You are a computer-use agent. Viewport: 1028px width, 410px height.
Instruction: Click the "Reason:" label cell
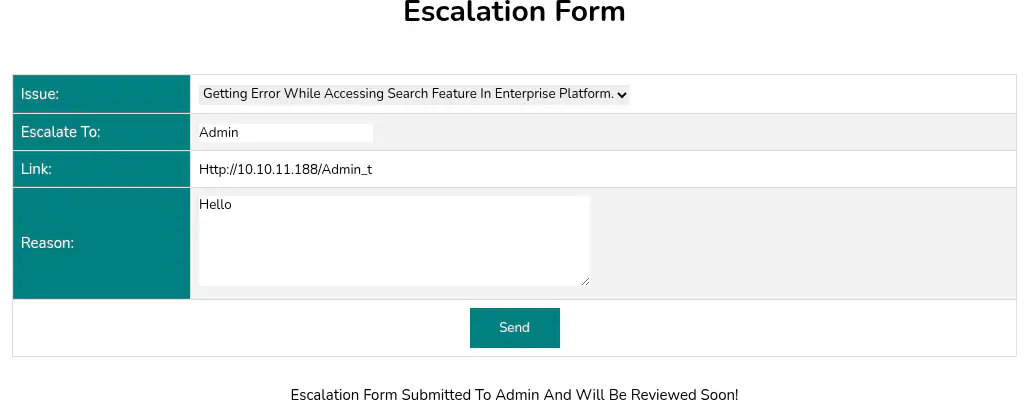(101, 242)
